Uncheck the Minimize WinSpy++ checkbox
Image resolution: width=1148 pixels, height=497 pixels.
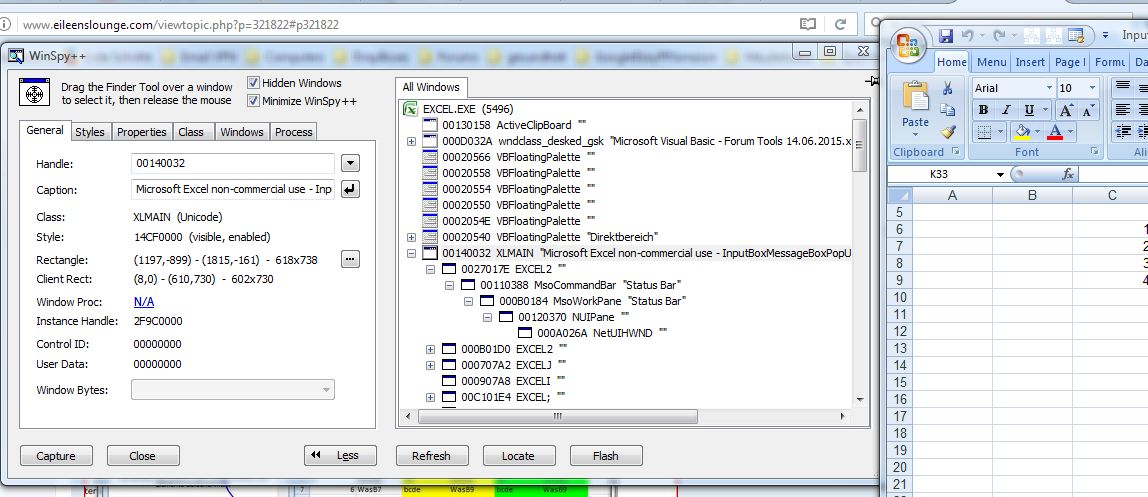pos(253,100)
